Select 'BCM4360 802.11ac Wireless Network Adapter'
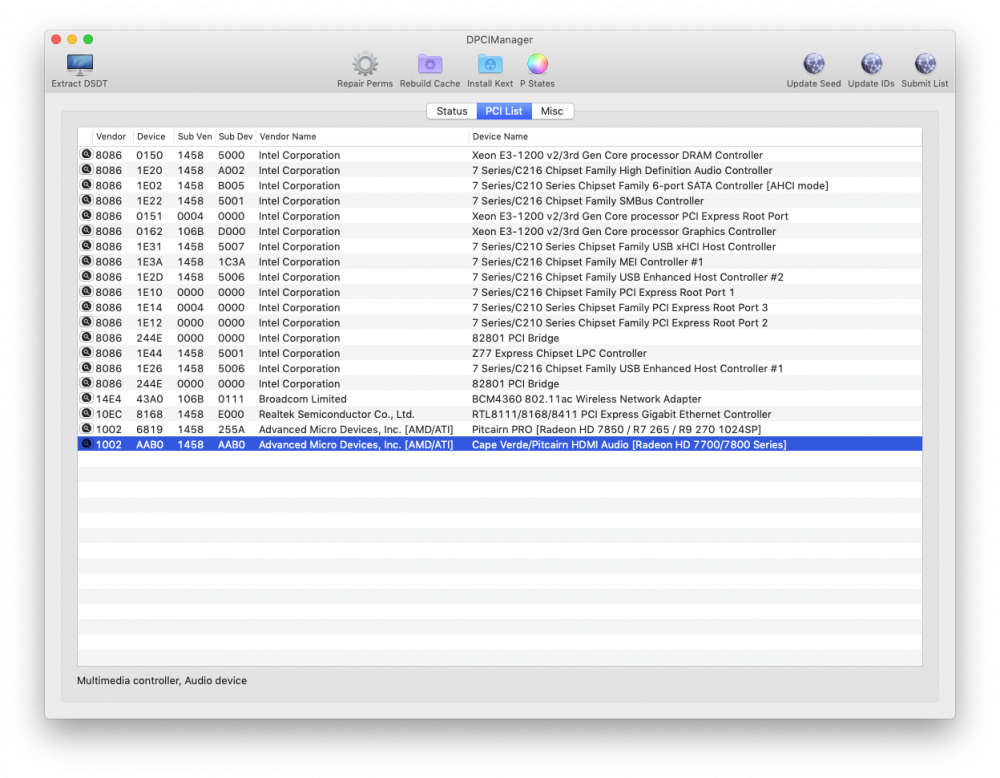The width and height of the screenshot is (1000, 778). 586,399
